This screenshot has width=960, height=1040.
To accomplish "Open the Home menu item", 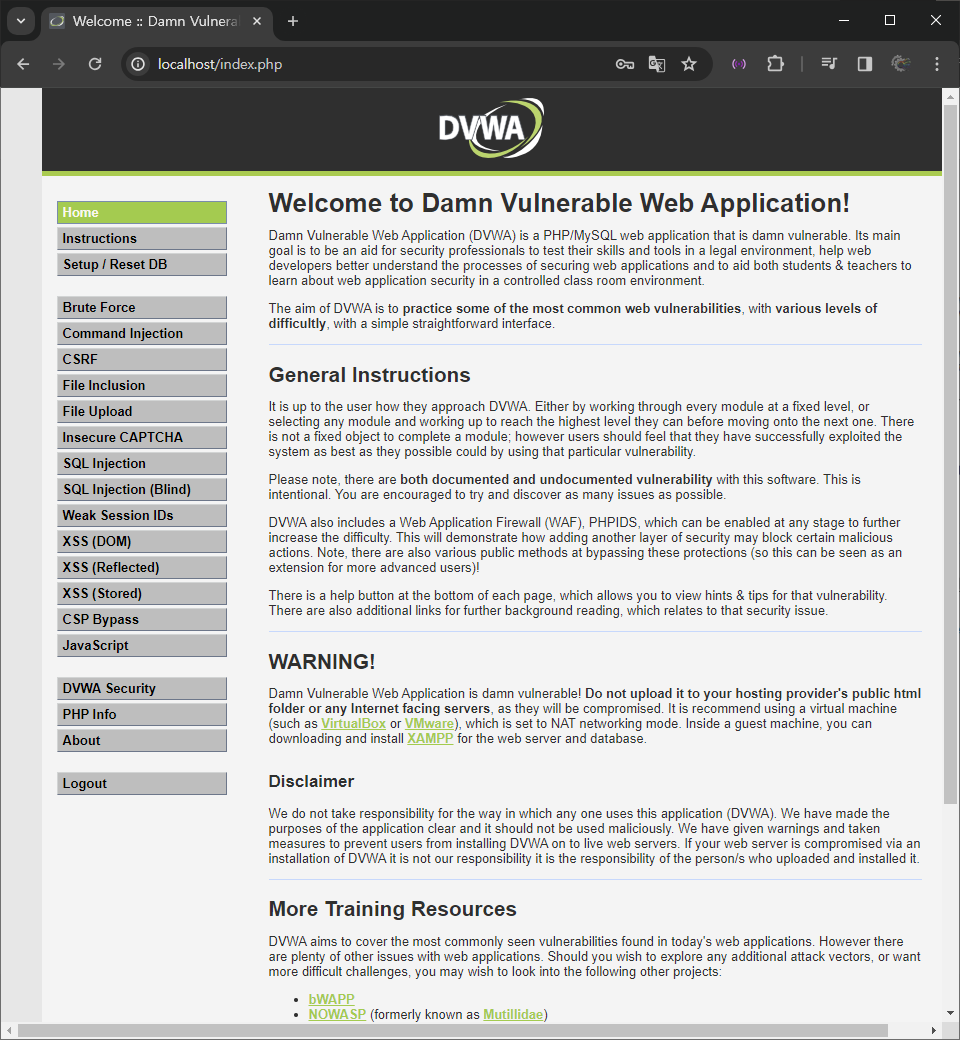I will tap(142, 212).
